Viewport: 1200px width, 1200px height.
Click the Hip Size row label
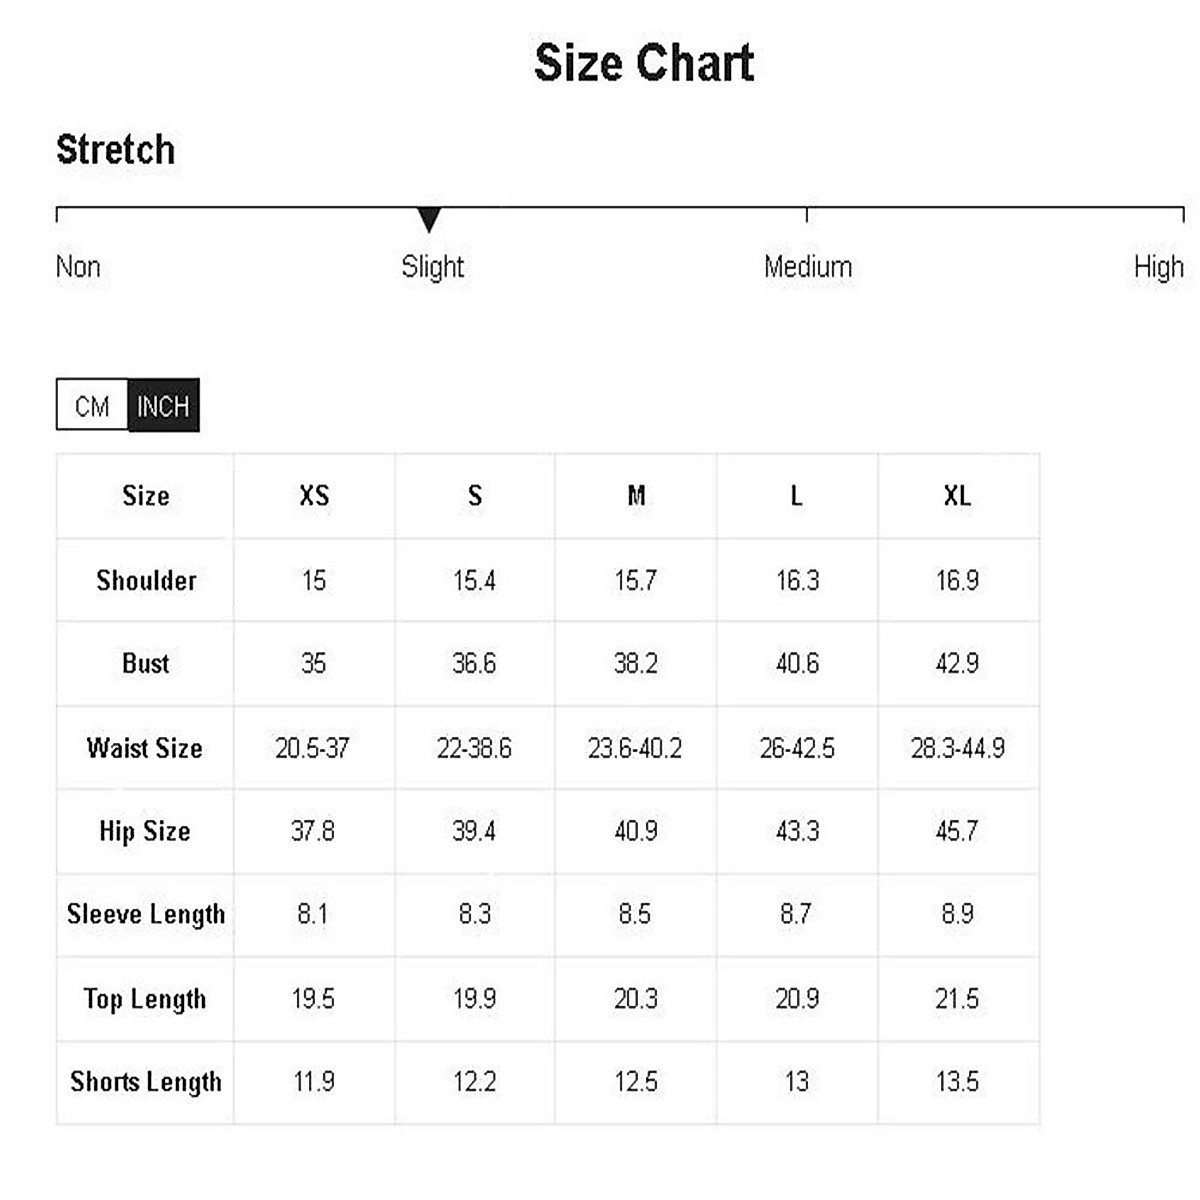[x=145, y=831]
